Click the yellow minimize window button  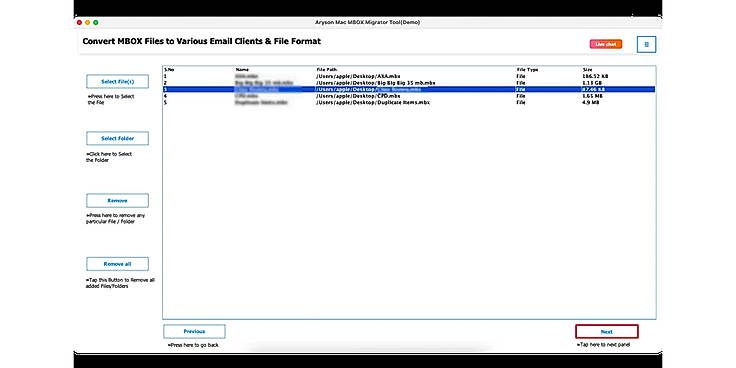87,22
